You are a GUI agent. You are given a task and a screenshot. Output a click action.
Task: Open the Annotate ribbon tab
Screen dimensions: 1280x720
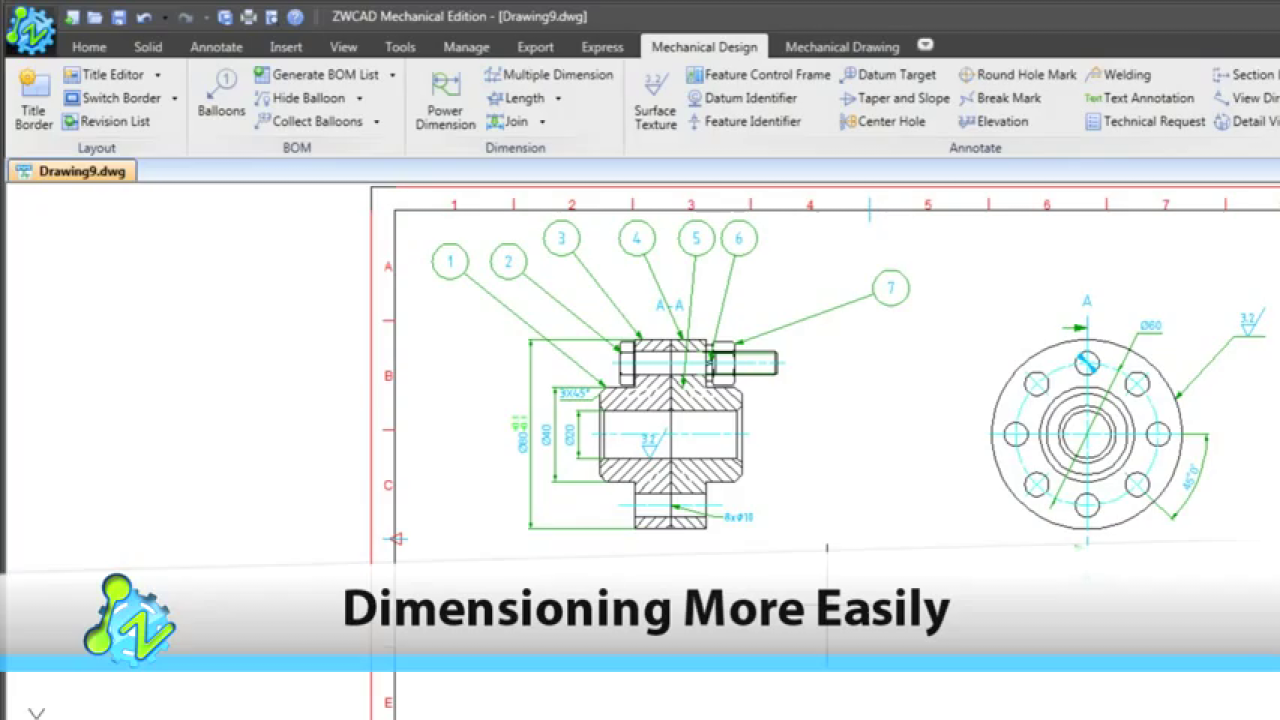[x=216, y=47]
